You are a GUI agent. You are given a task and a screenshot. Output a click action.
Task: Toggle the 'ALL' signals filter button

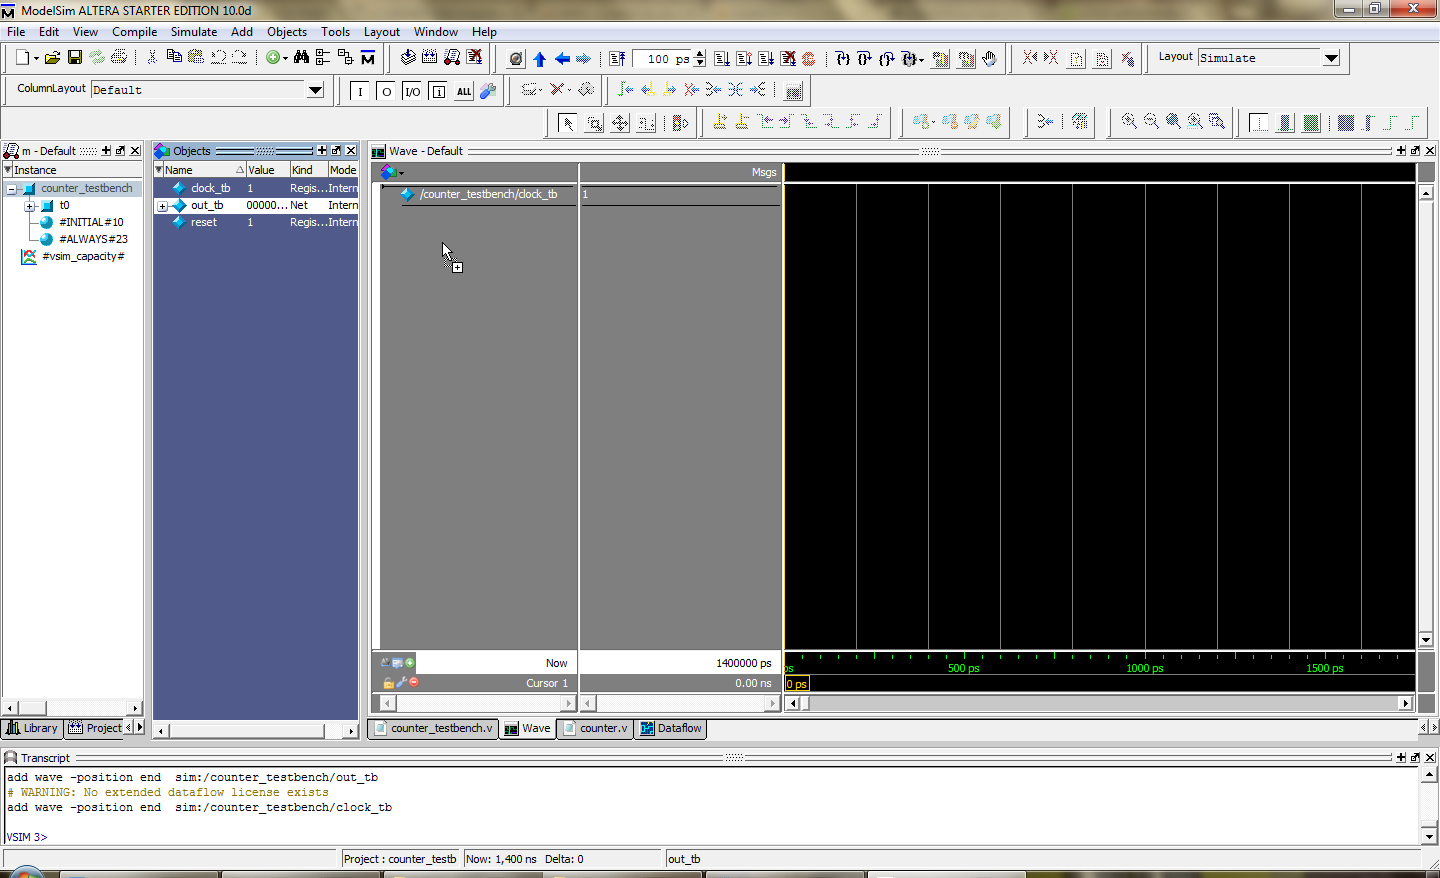(464, 91)
